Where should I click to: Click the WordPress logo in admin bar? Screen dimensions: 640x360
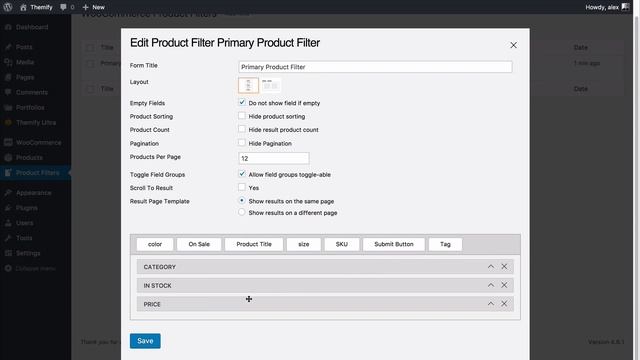(8, 7)
